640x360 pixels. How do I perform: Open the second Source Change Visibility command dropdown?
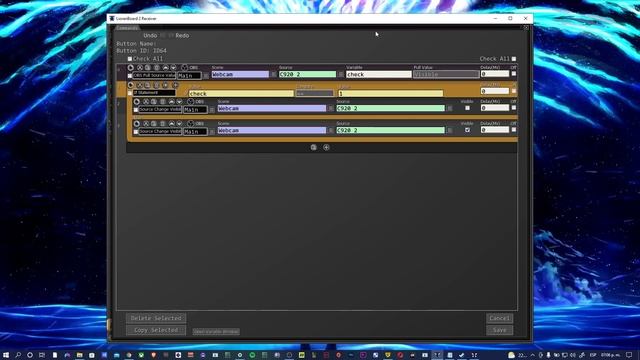pyautogui.click(x=160, y=131)
